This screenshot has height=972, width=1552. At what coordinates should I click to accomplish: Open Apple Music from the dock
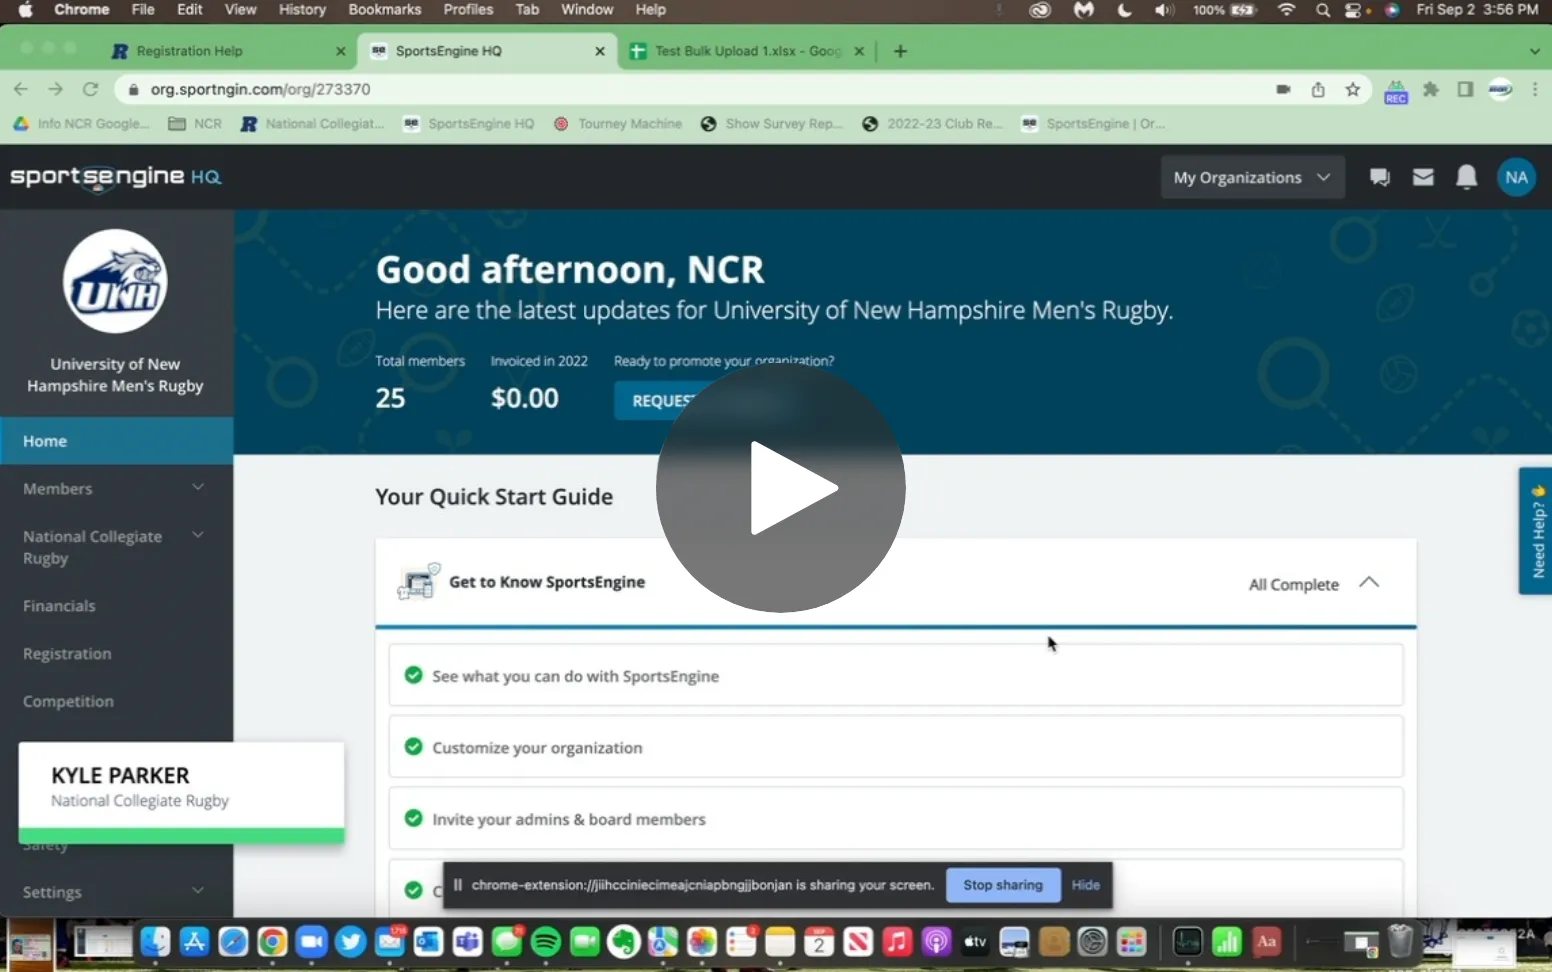click(x=897, y=941)
